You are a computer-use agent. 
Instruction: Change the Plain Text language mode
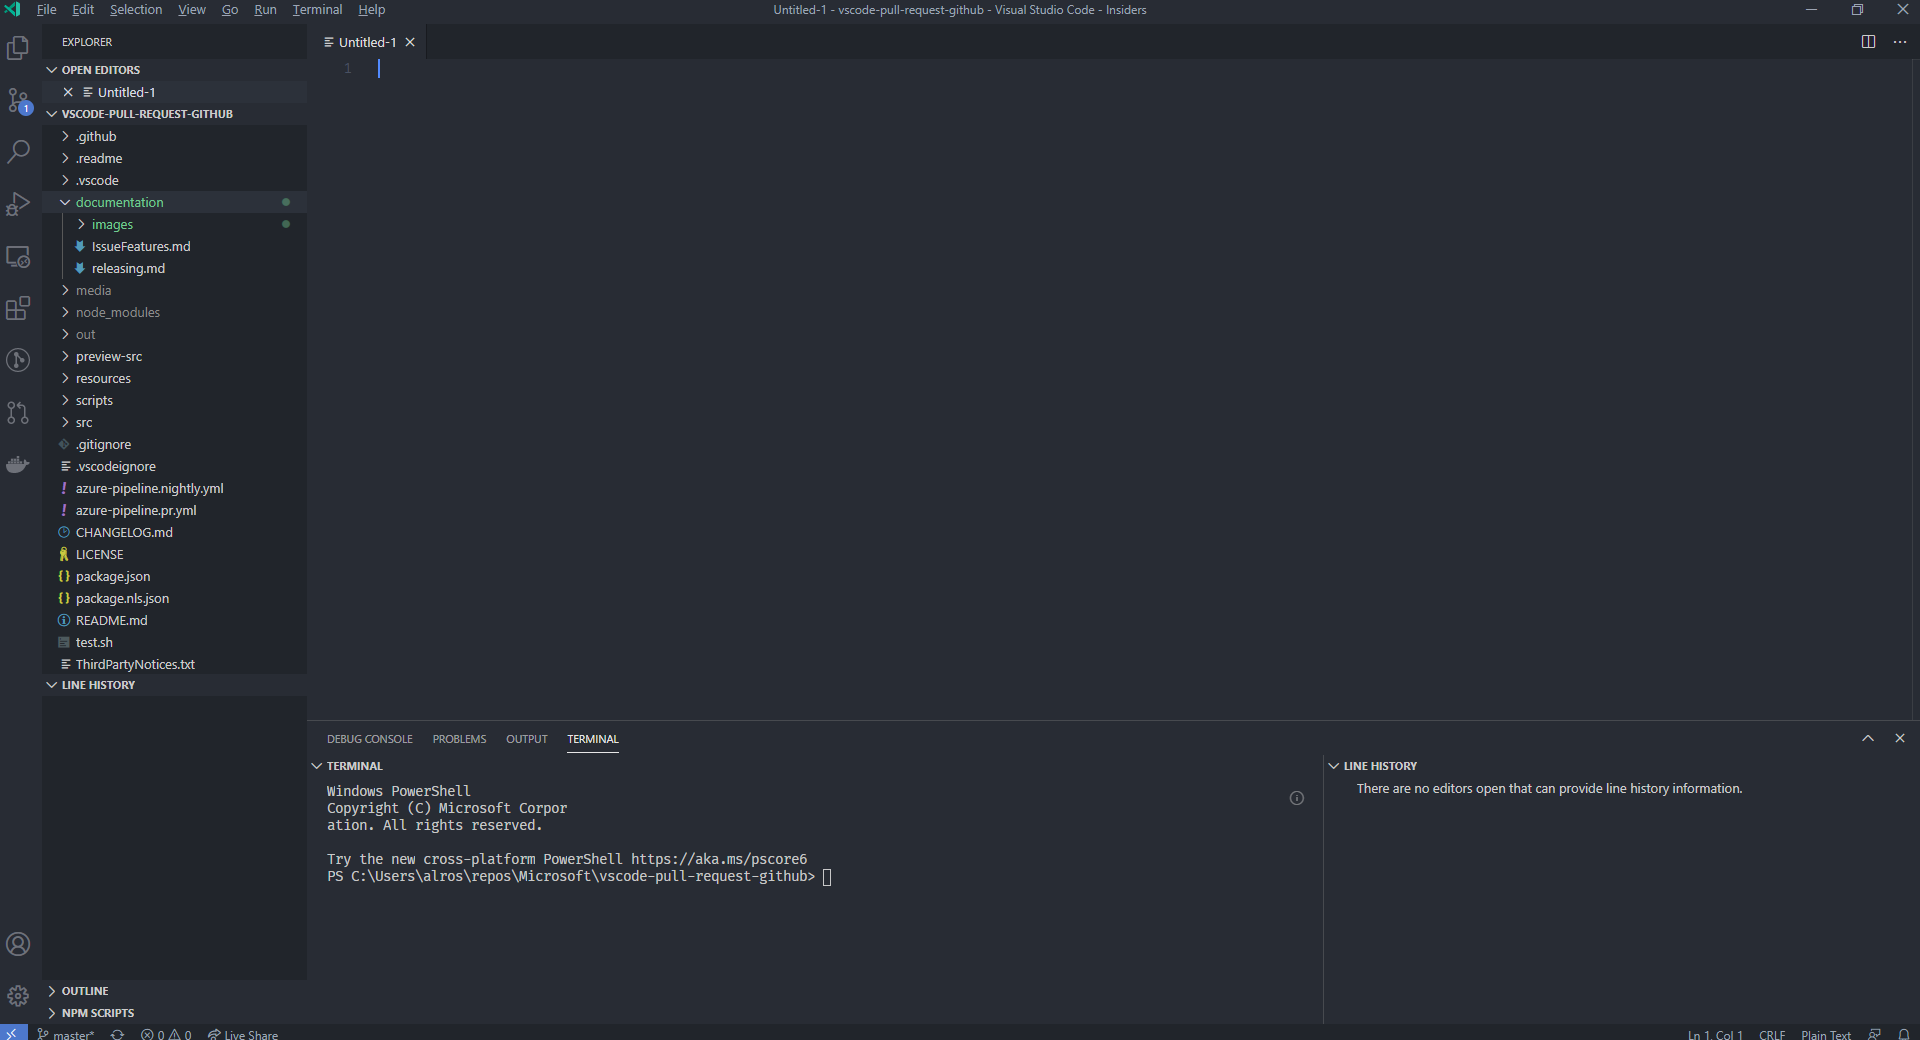[1826, 1034]
